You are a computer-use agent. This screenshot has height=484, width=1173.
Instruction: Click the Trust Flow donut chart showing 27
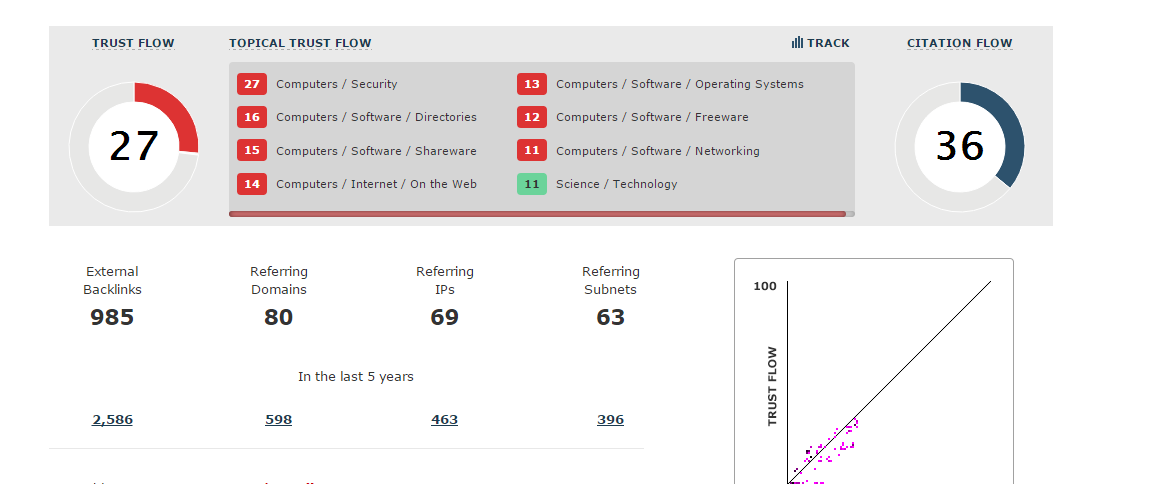point(134,147)
